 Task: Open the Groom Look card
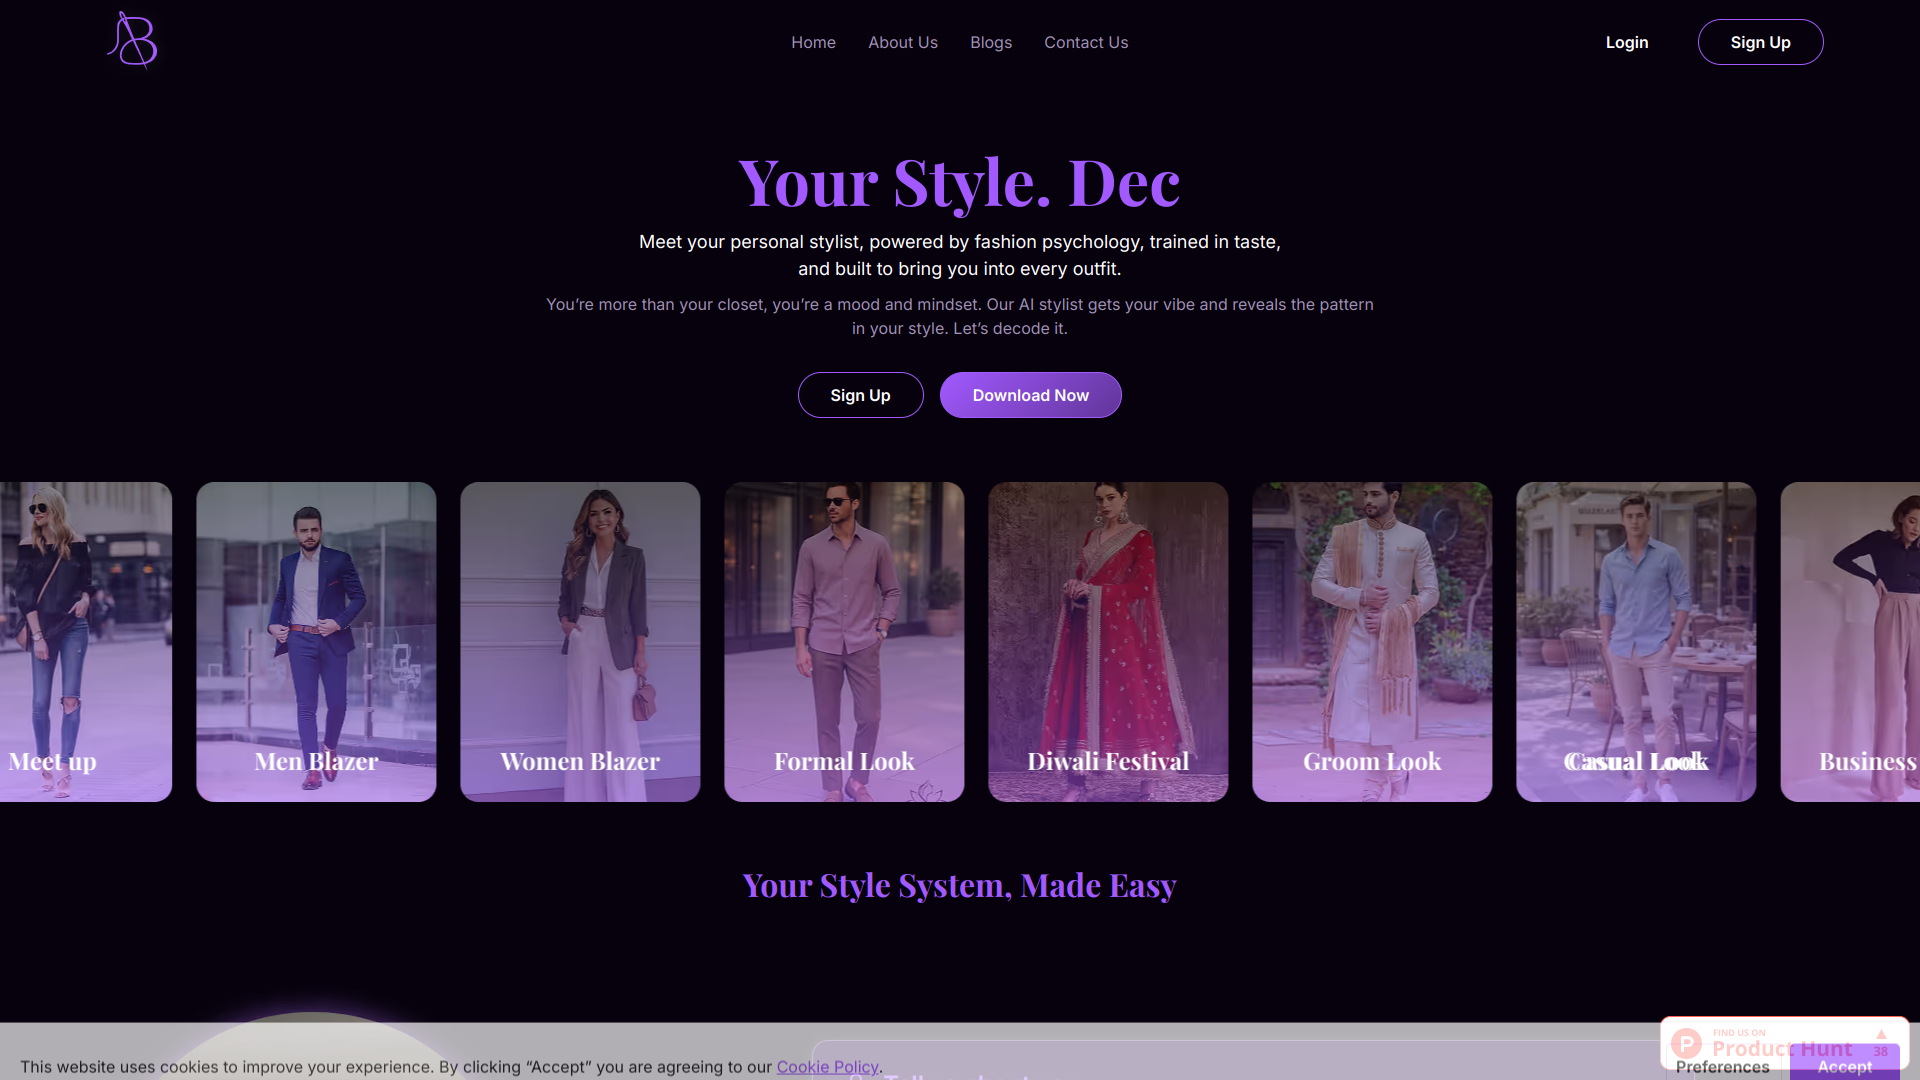(1372, 641)
